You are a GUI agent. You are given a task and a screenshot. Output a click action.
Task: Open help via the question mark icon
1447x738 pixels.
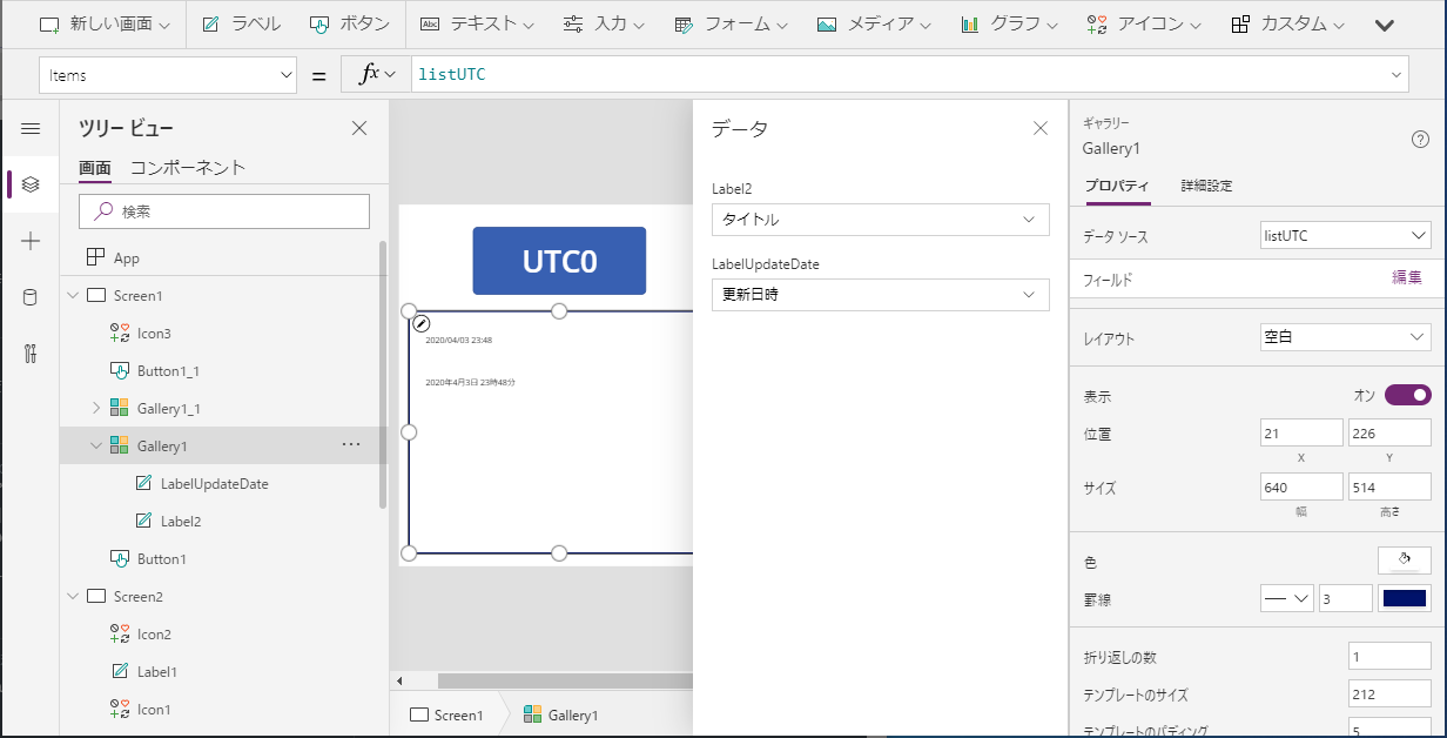click(x=1419, y=139)
